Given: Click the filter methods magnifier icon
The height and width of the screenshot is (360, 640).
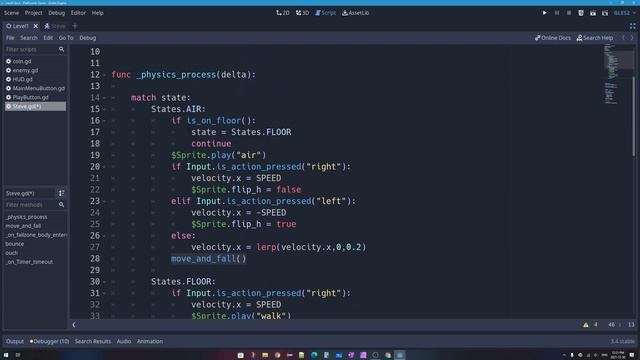Looking at the screenshot, I should (61, 204).
